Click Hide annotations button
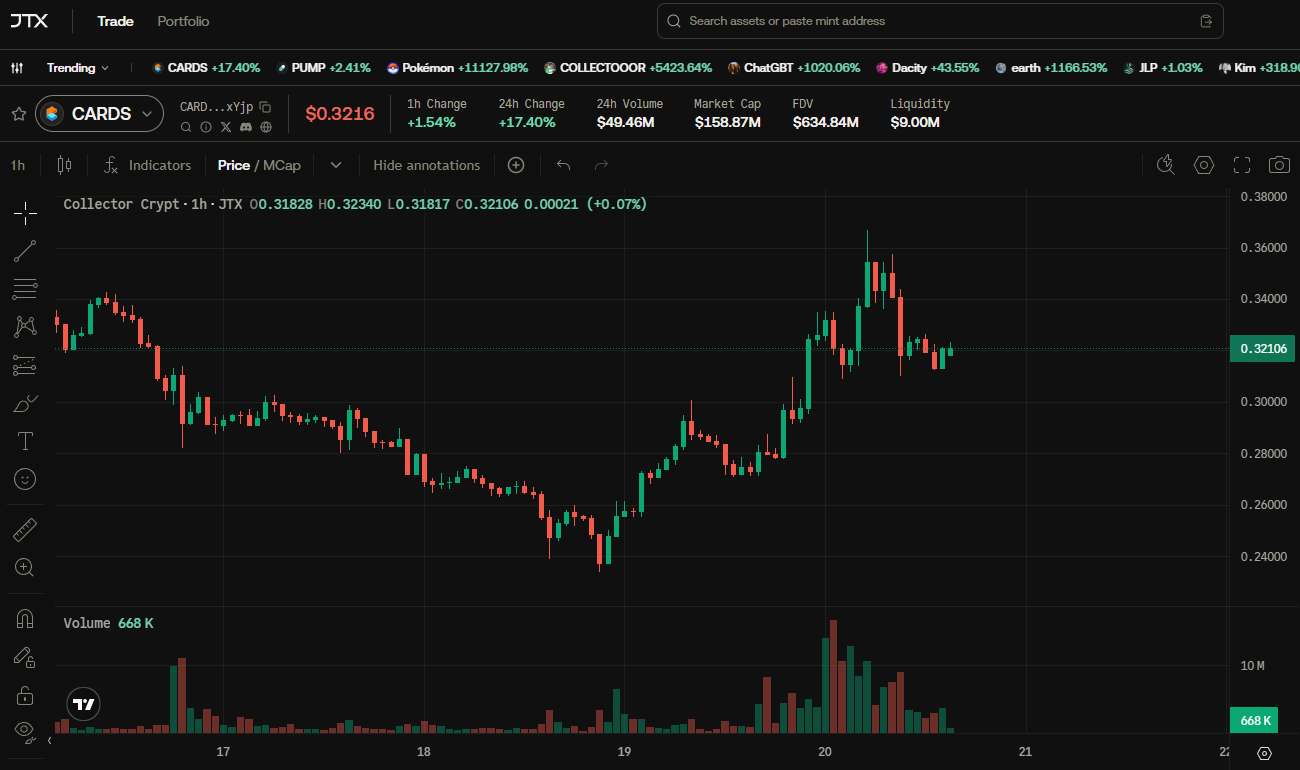The height and width of the screenshot is (770, 1300). [427, 165]
